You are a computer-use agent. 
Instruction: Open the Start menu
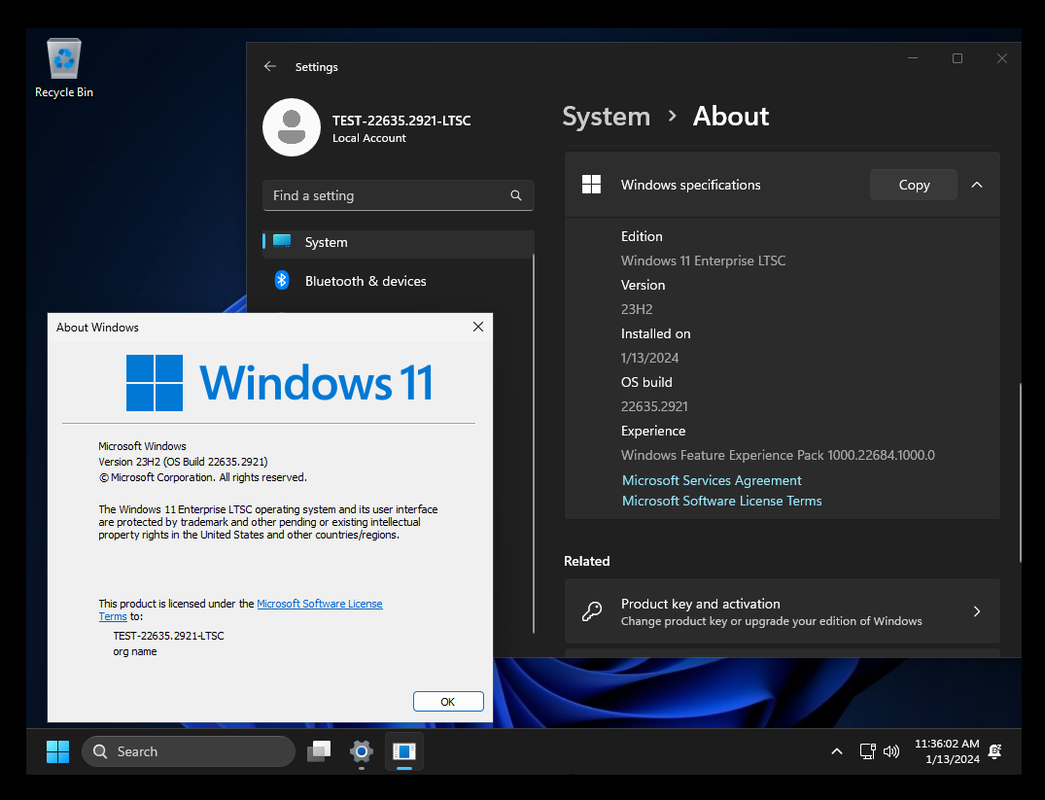pyautogui.click(x=58, y=751)
